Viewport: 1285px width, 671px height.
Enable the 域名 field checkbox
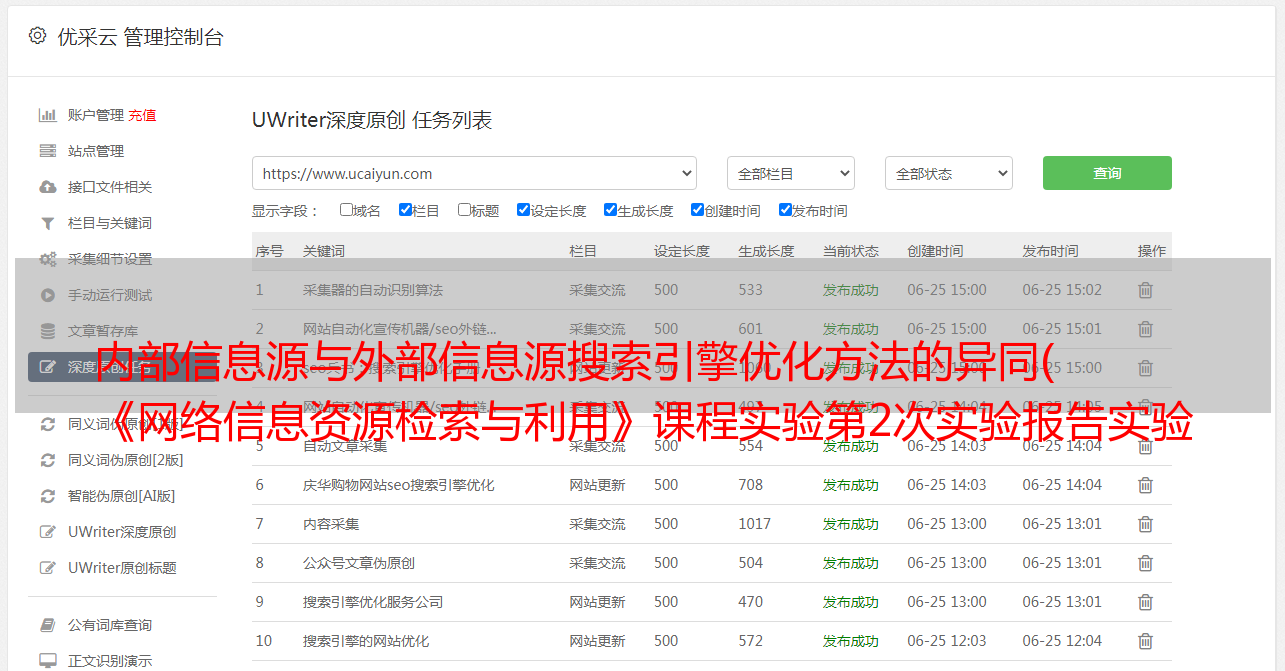tap(346, 210)
